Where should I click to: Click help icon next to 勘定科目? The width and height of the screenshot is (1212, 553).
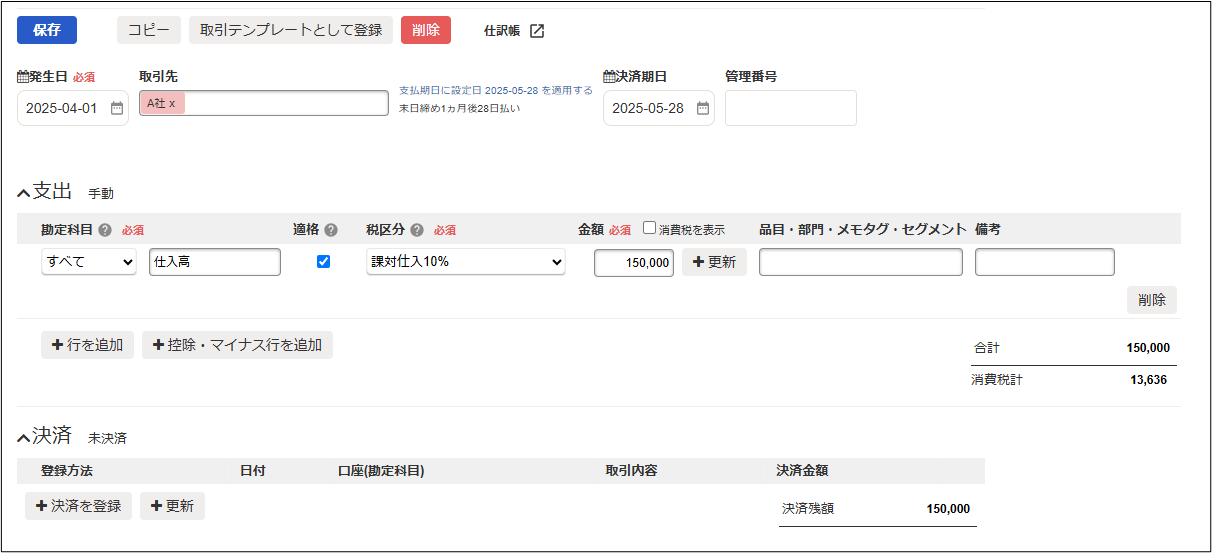[105, 230]
